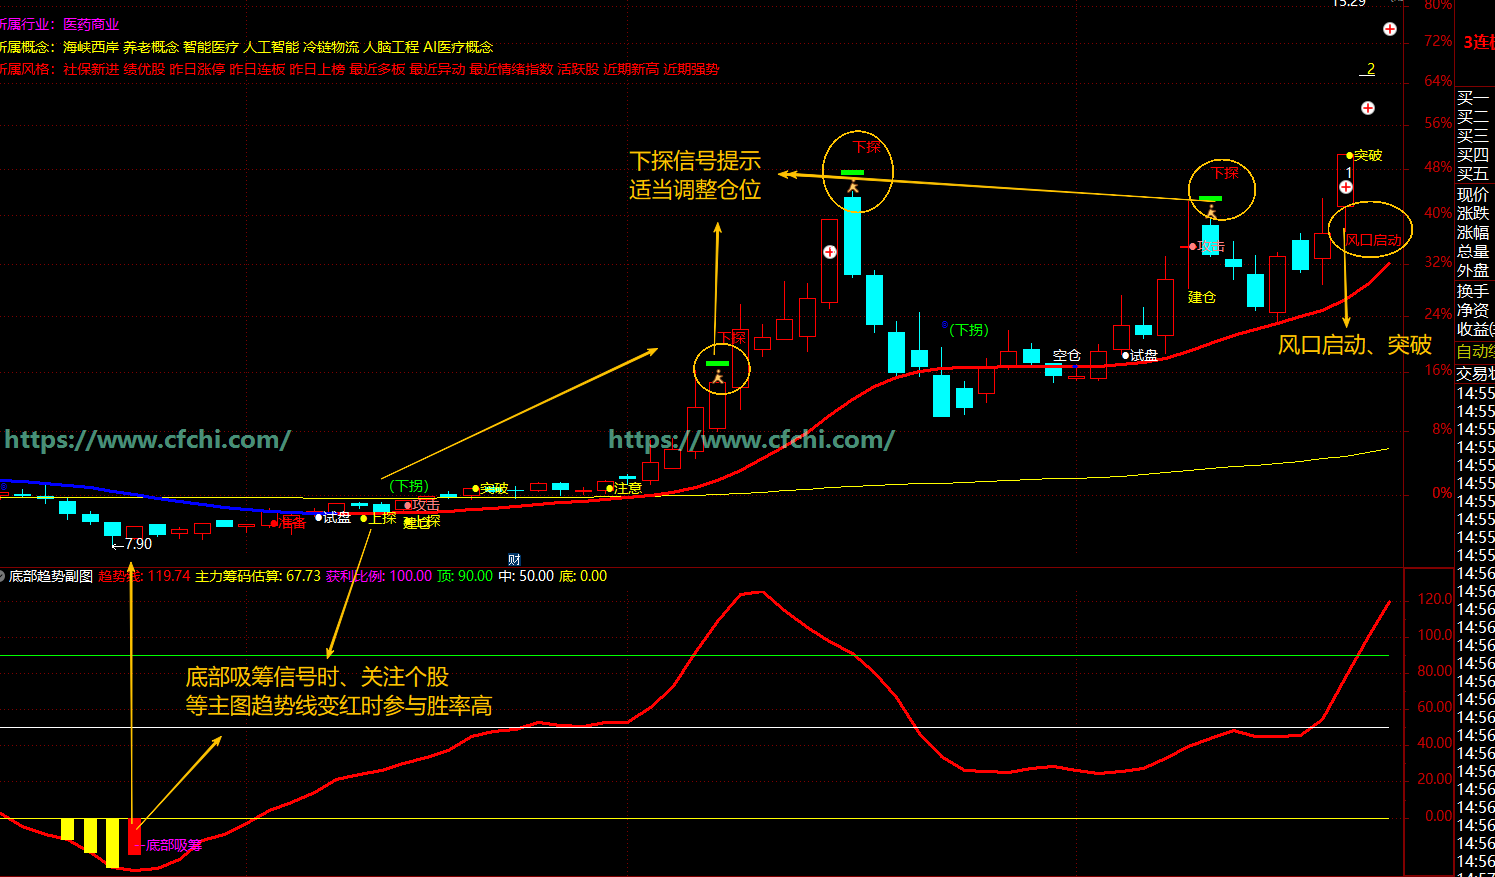
Task: Click the 主力筹码估算: 67.73 value
Action: click(x=258, y=576)
